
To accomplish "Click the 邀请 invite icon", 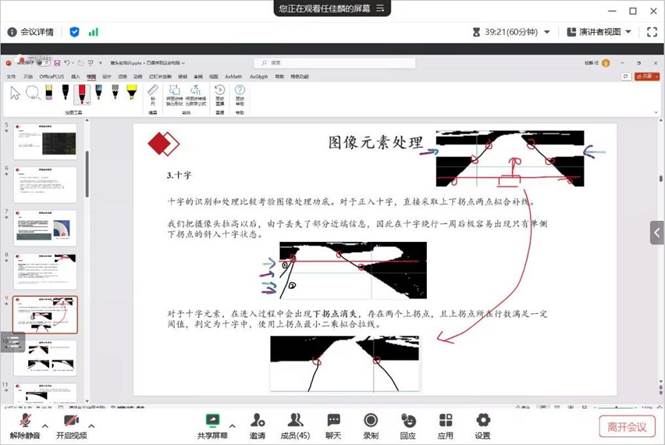I will click(x=258, y=424).
